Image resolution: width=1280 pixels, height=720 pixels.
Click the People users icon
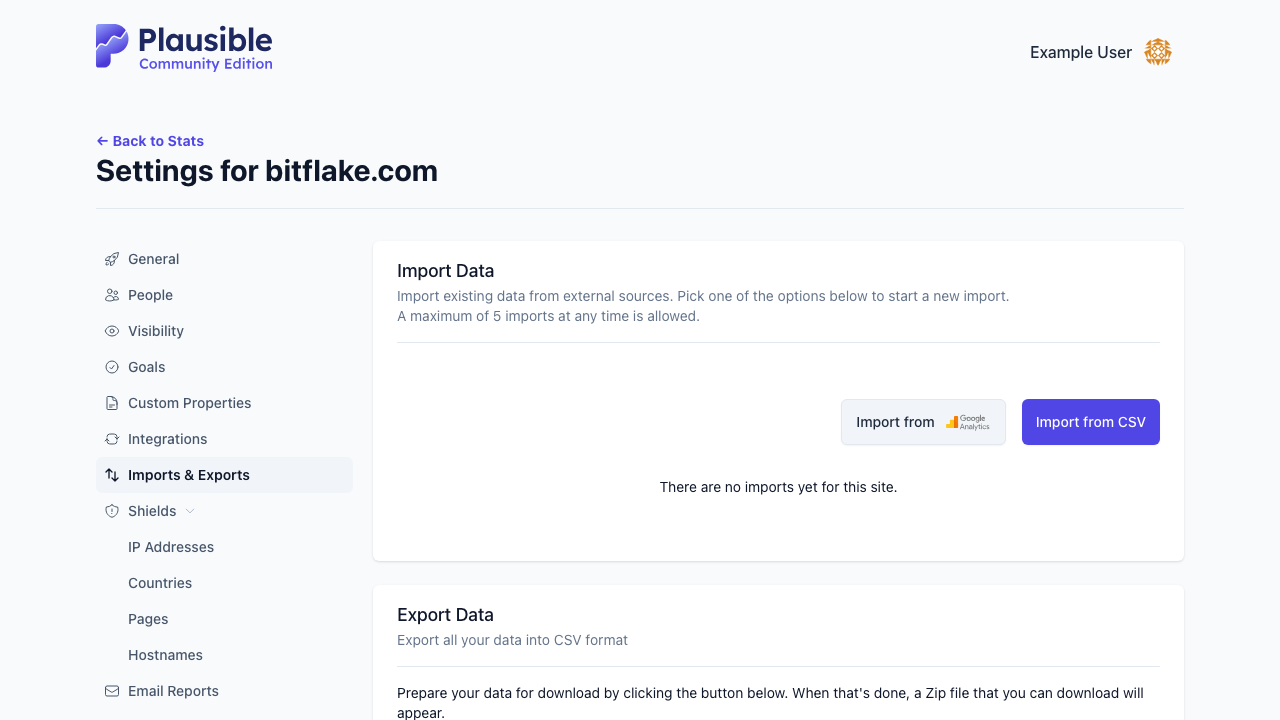tap(112, 295)
